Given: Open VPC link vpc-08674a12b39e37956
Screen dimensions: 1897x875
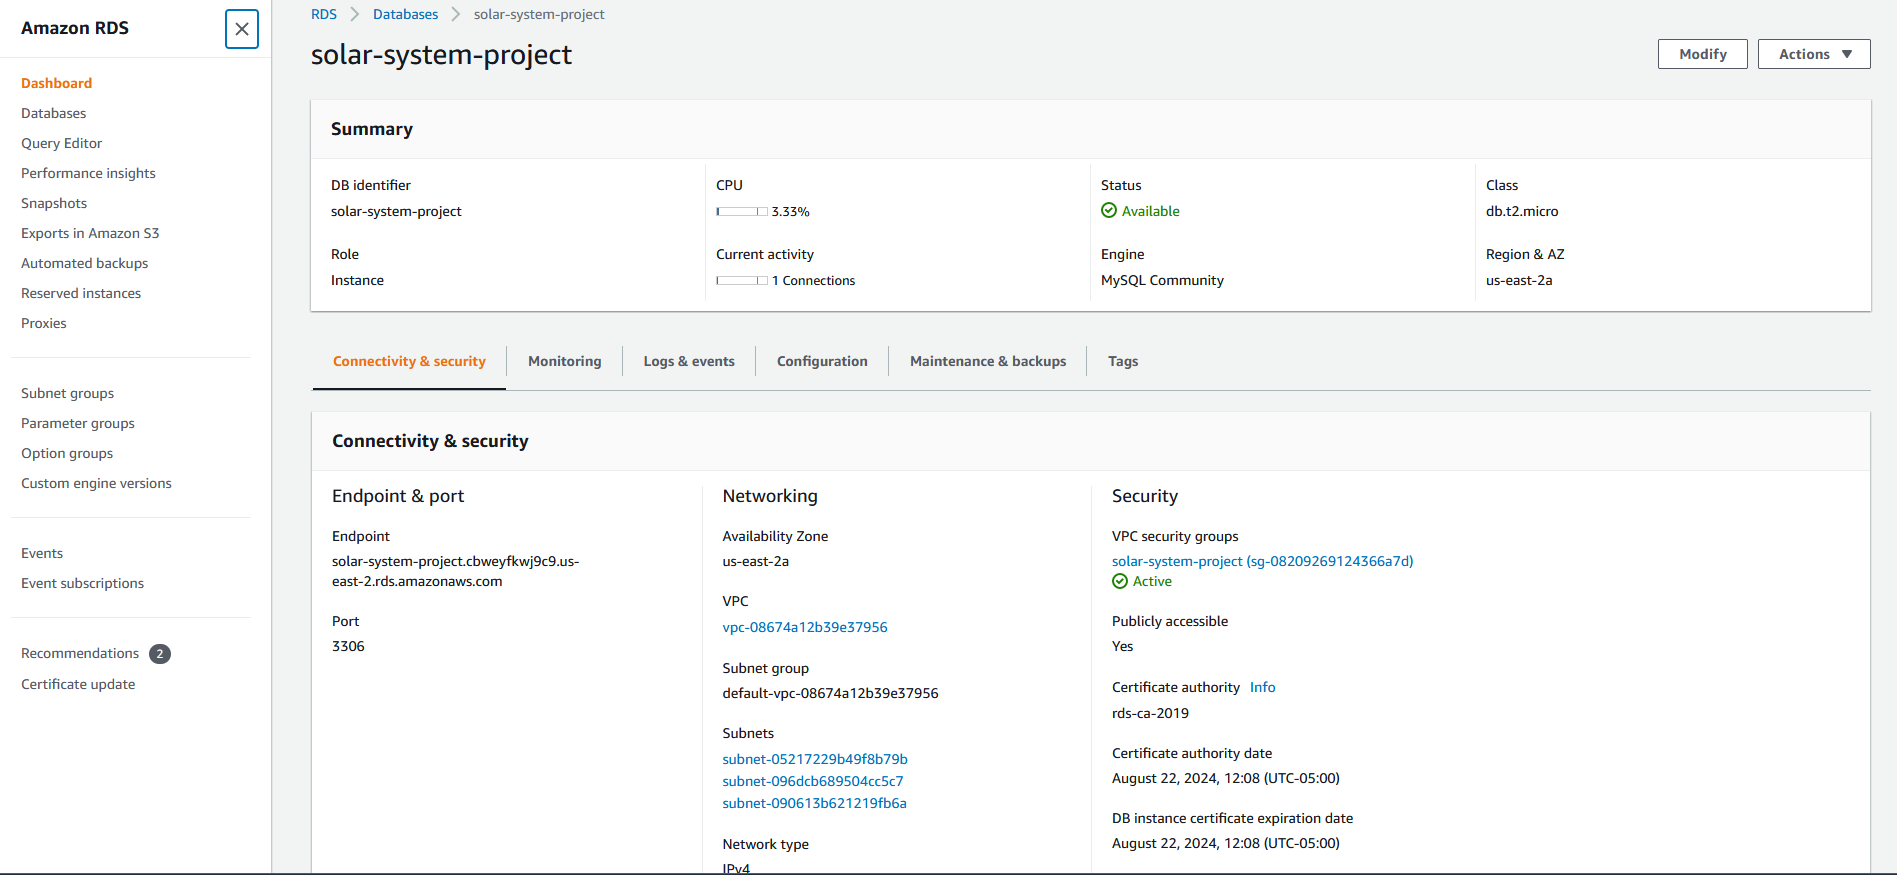Looking at the screenshot, I should point(805,627).
